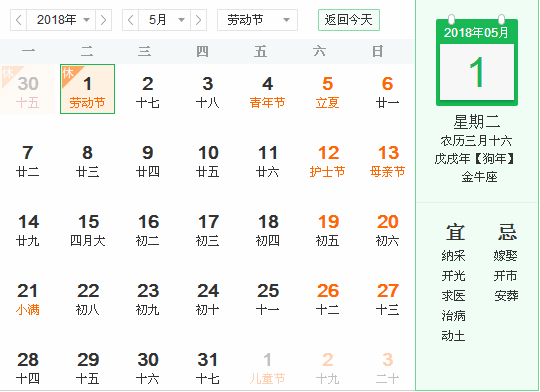This screenshot has width=540, height=392.
Task: Click 纳采 in the 宜 list
Action: coord(454,256)
